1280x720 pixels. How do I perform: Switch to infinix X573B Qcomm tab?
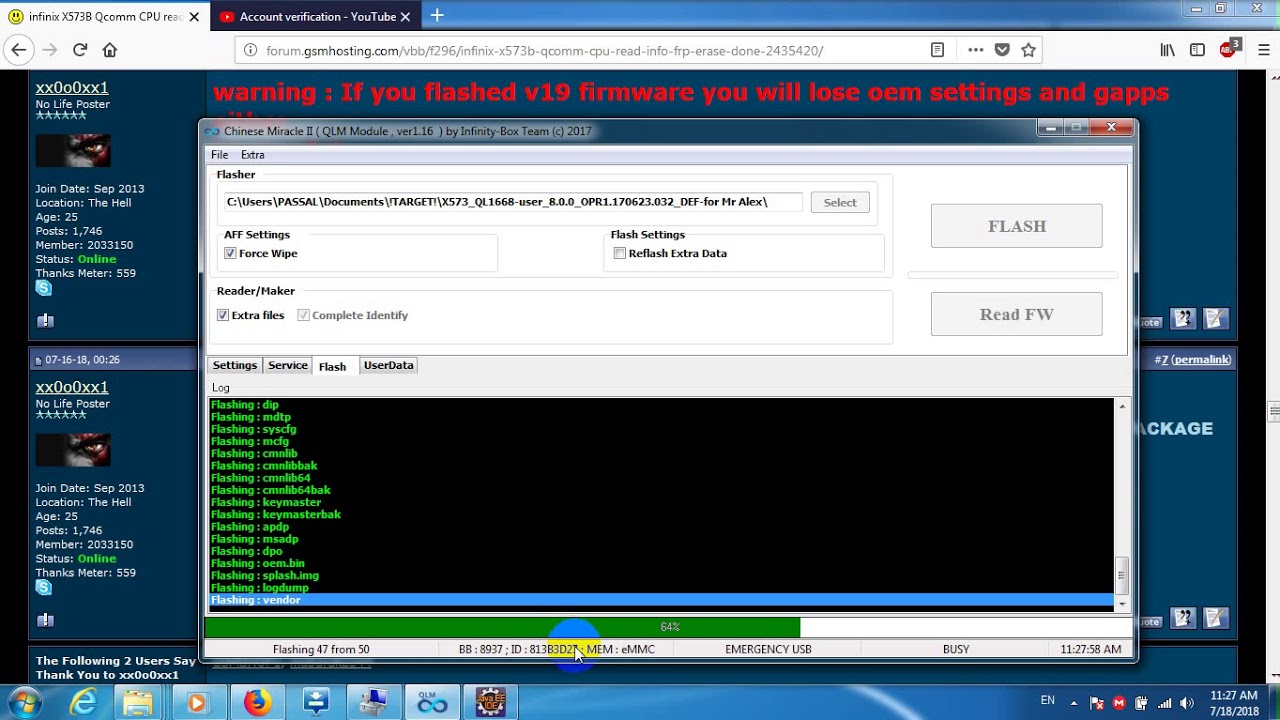click(x=104, y=17)
